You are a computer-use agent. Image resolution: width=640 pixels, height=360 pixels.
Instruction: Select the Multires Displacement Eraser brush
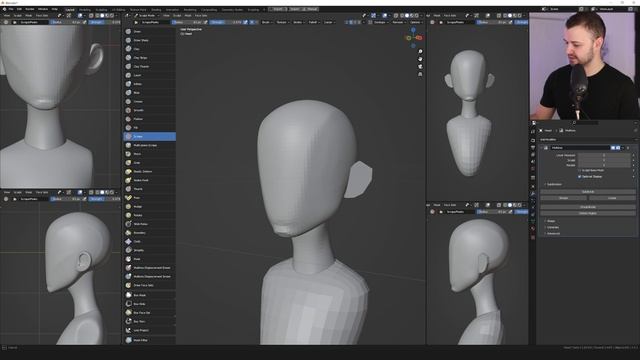(x=149, y=268)
